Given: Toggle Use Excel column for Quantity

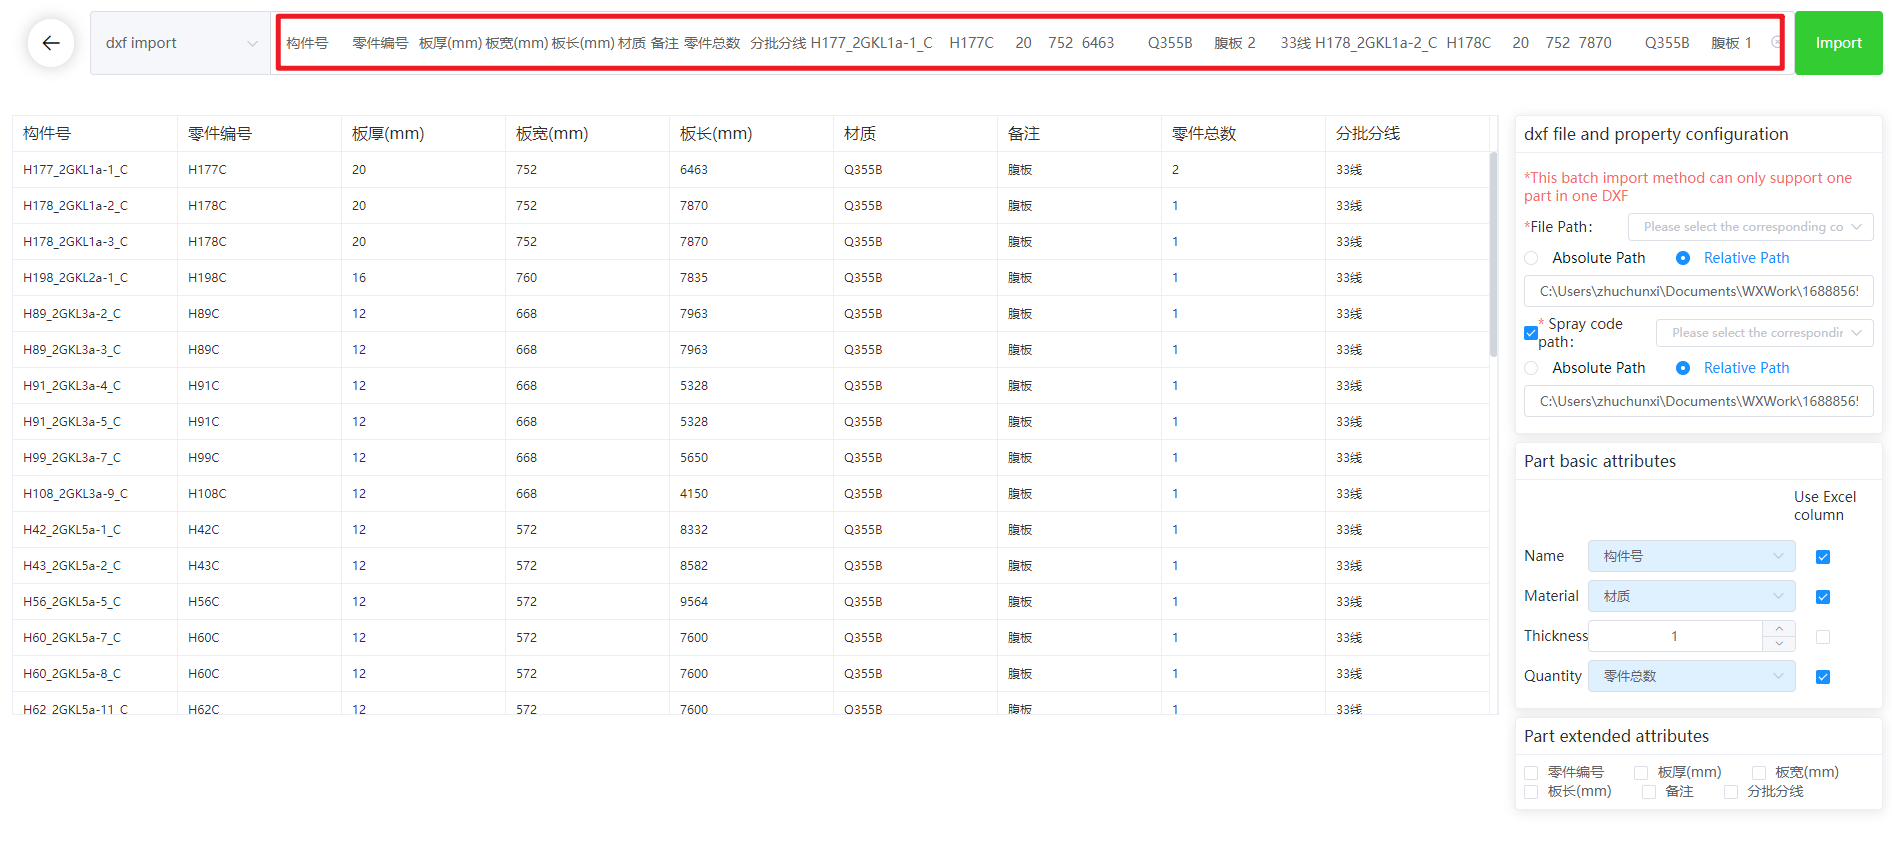Looking at the screenshot, I should [x=1823, y=677].
